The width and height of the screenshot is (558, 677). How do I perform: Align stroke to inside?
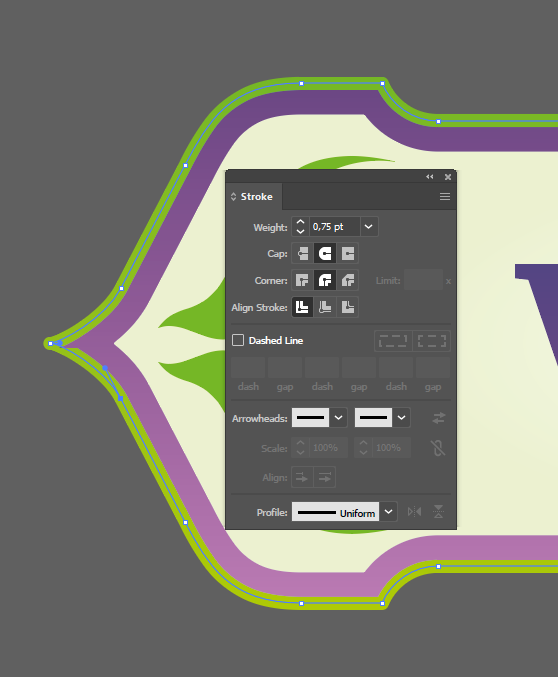pos(325,307)
